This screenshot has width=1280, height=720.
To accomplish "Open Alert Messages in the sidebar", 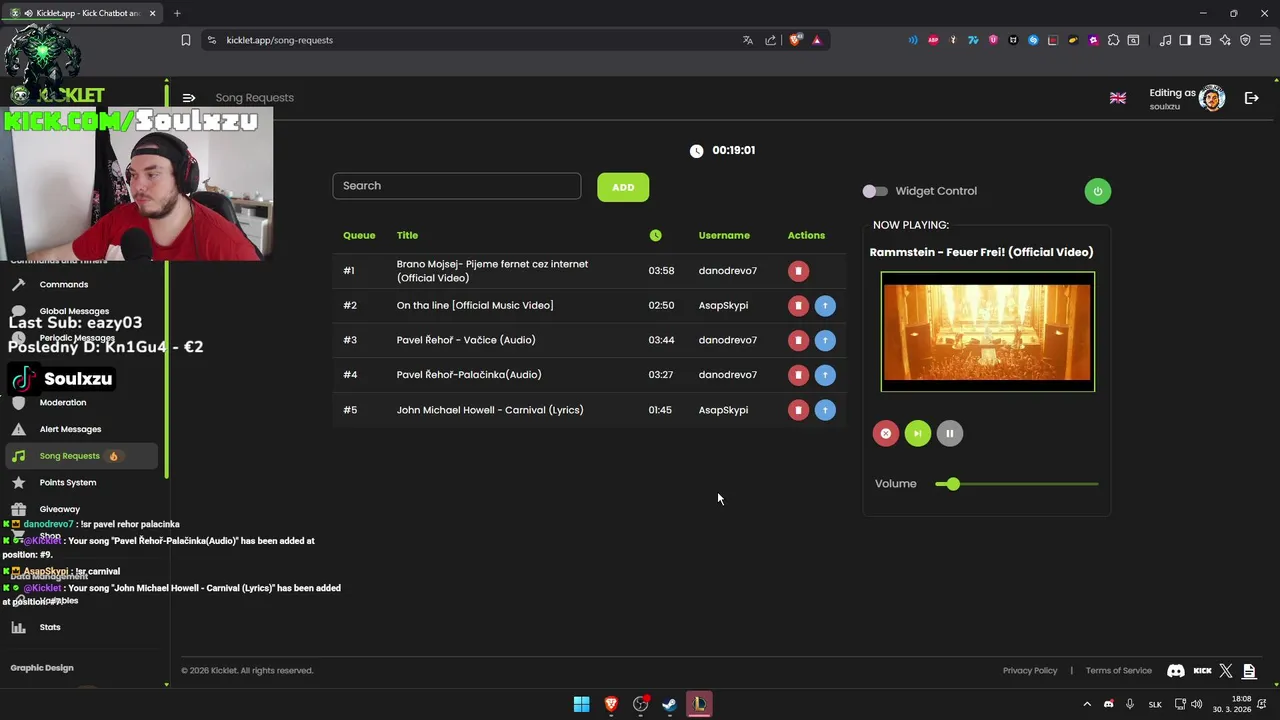I will pyautogui.click(x=70, y=430).
